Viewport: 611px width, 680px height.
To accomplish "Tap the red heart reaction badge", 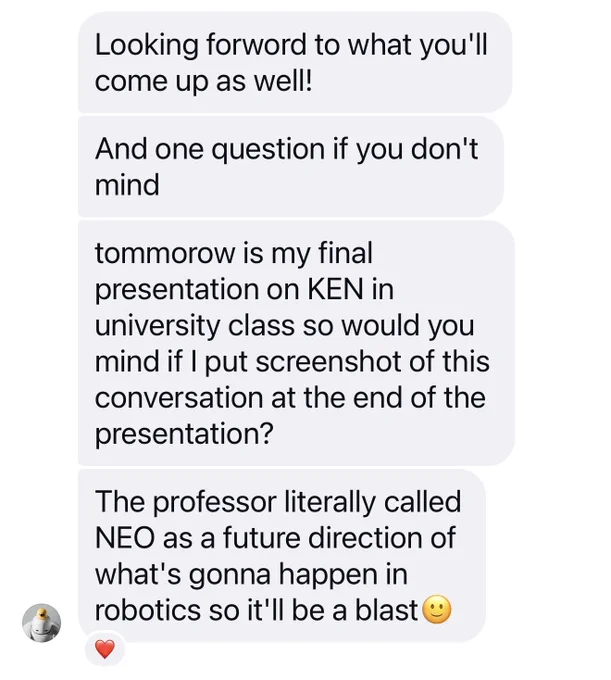I will (x=105, y=649).
